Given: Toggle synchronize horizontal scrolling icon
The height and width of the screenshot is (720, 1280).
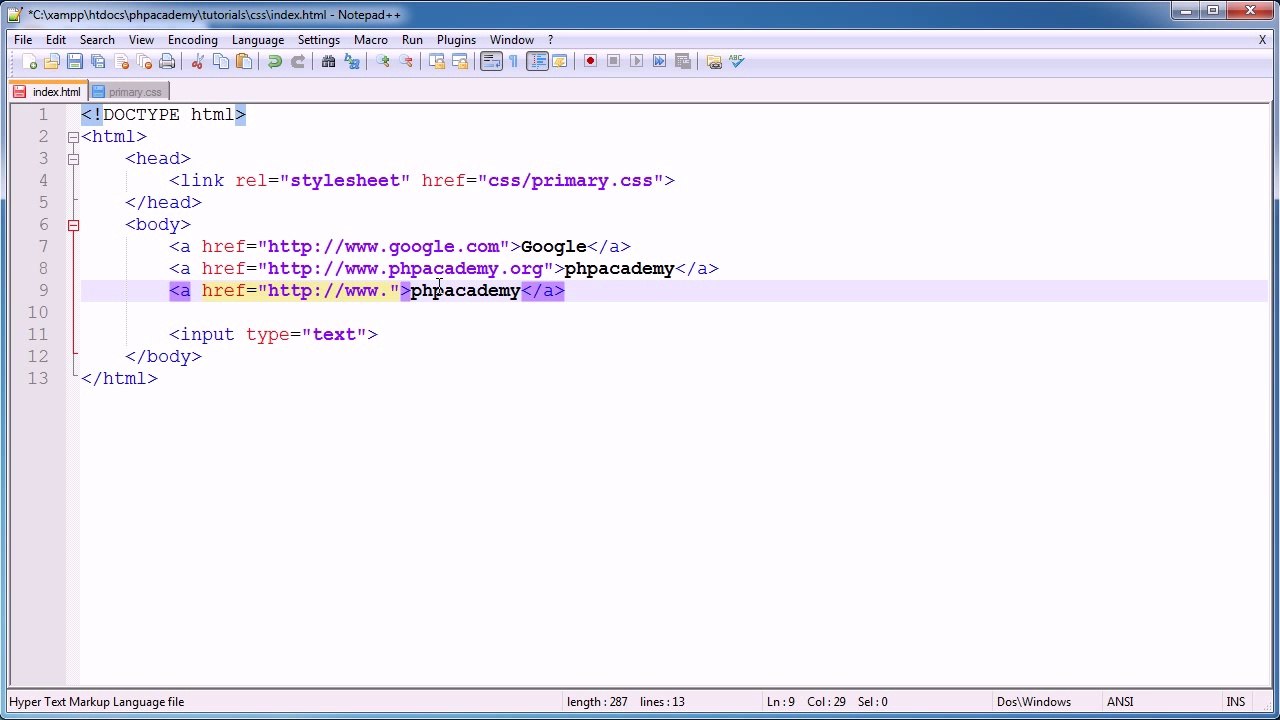Looking at the screenshot, I should [x=460, y=62].
